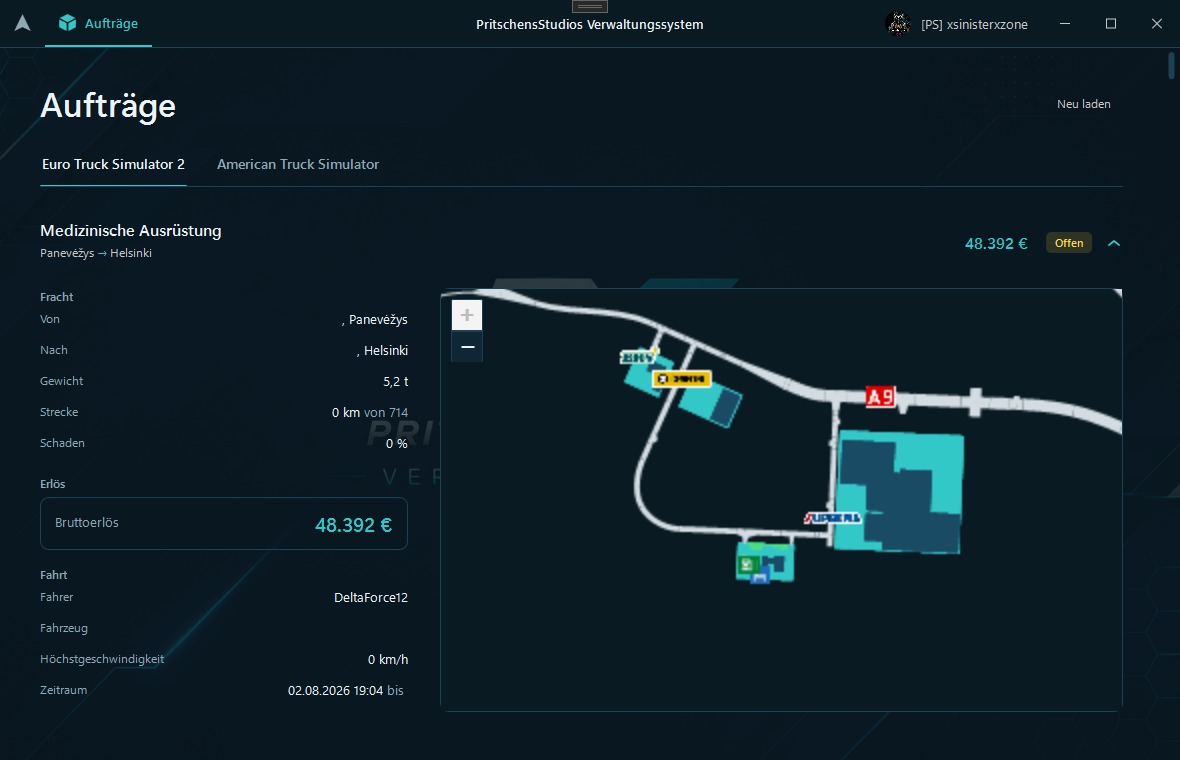Click the Offen status badge
Image resolution: width=1180 pixels, height=760 pixels.
(1069, 243)
